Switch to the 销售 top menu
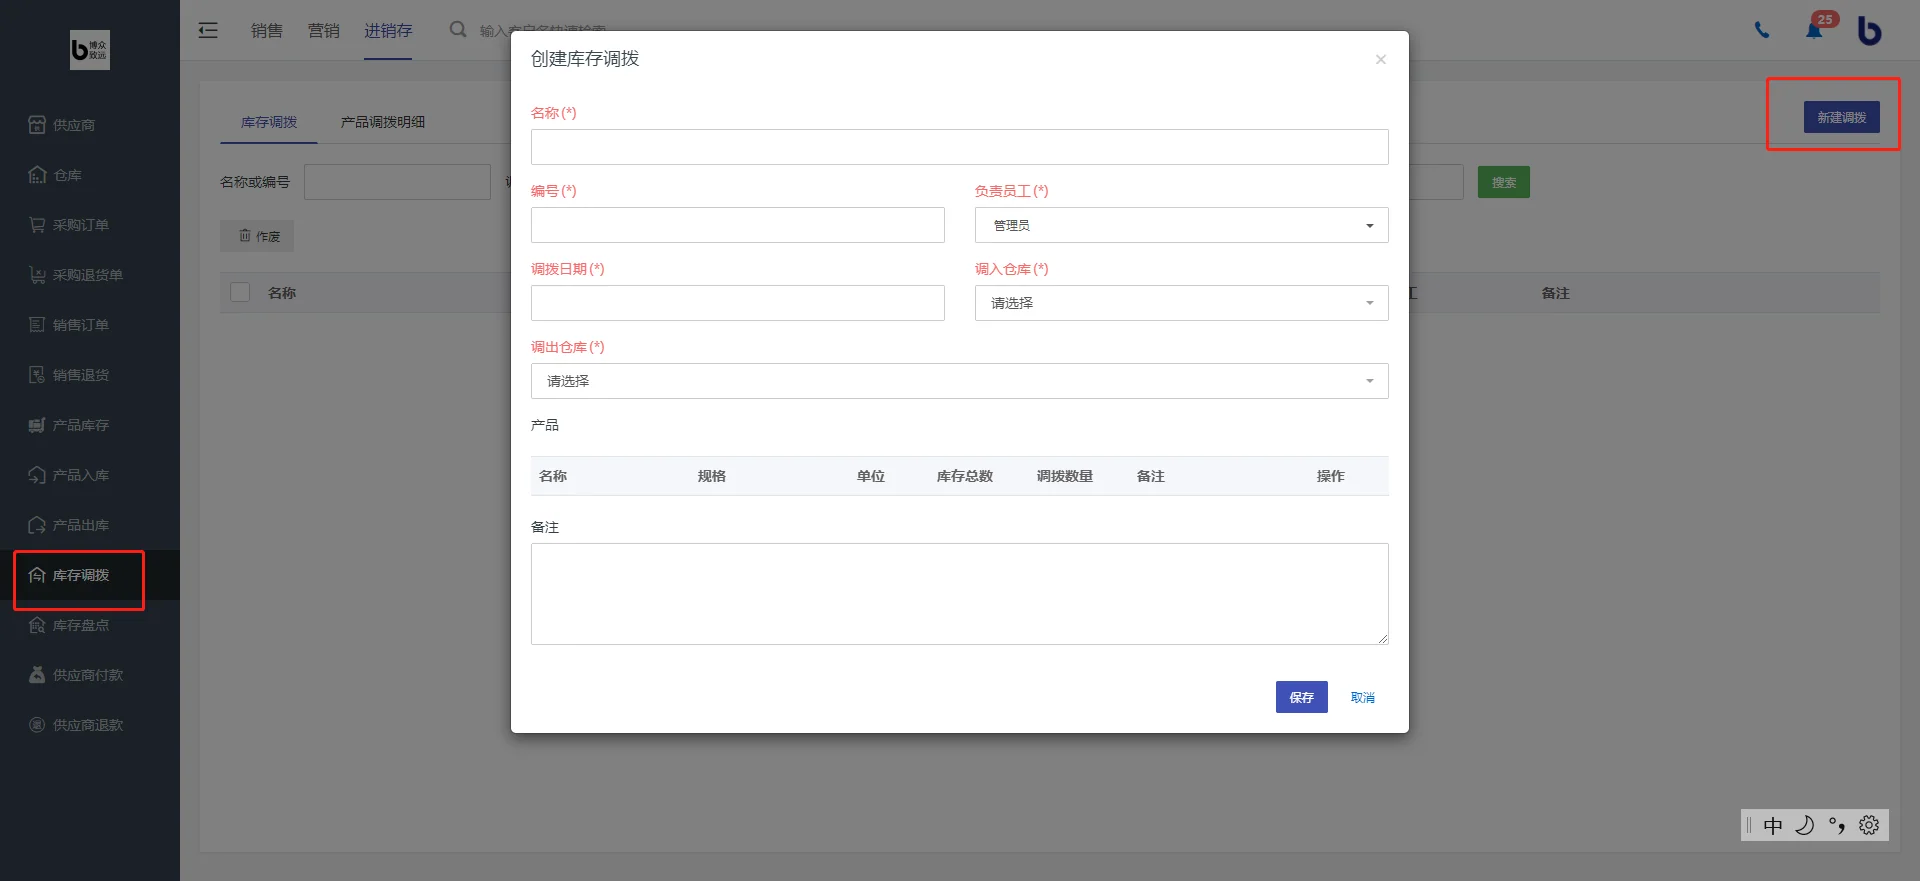The image size is (1920, 881). pyautogui.click(x=267, y=31)
